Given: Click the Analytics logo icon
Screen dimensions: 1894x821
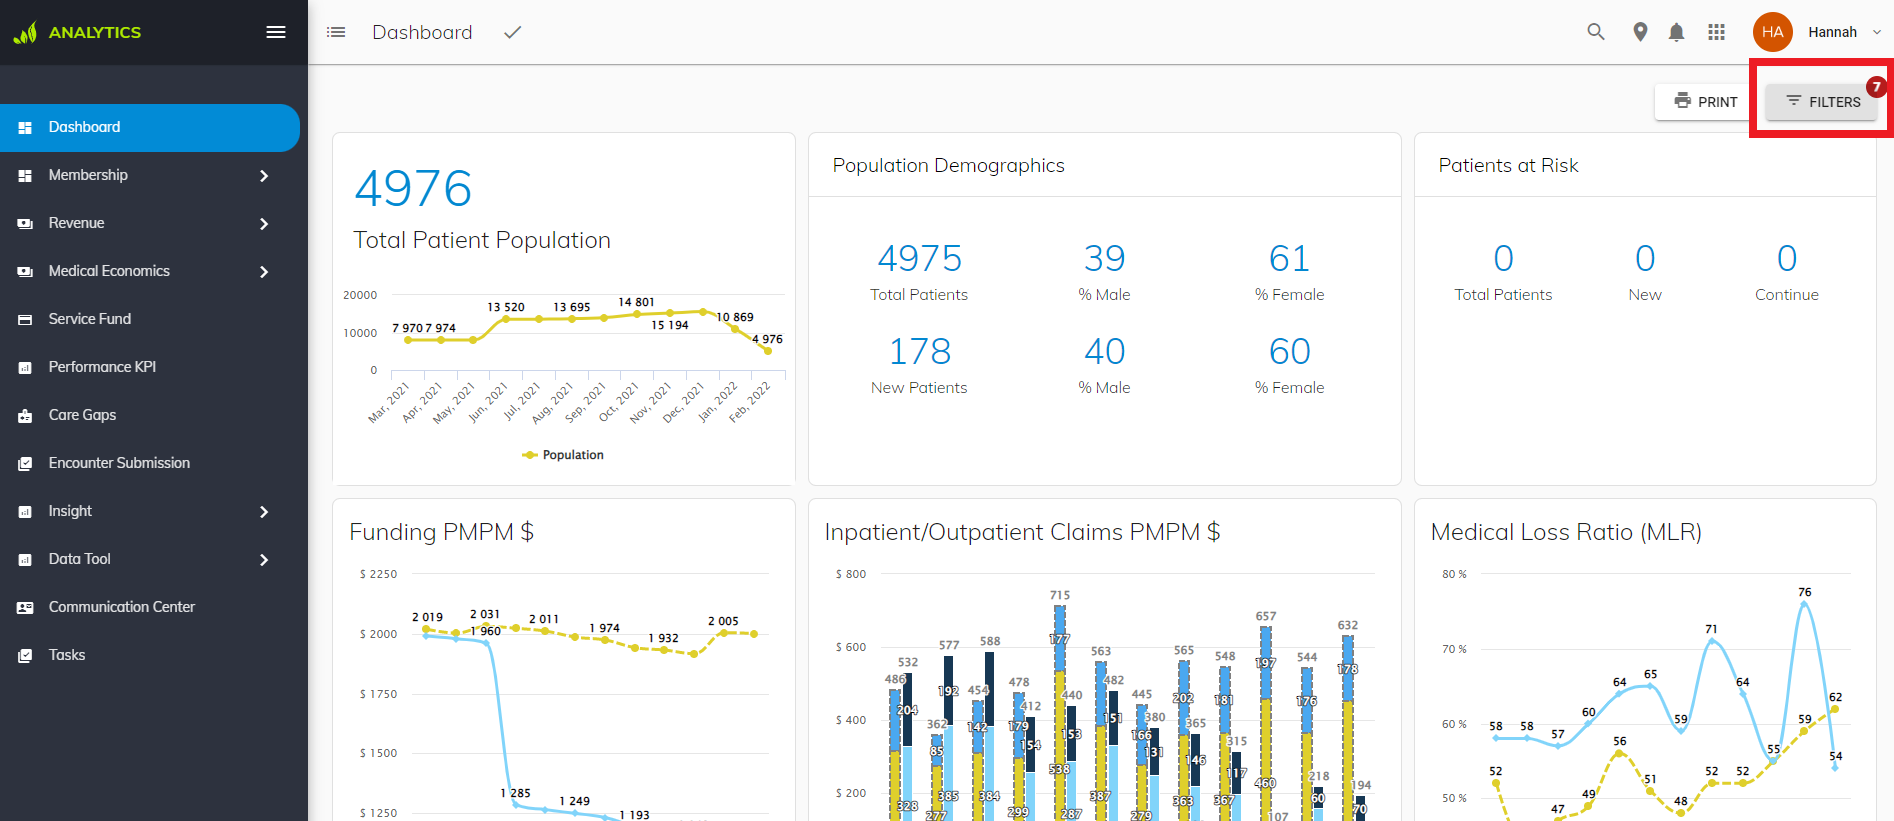Looking at the screenshot, I should pyautogui.click(x=25, y=33).
